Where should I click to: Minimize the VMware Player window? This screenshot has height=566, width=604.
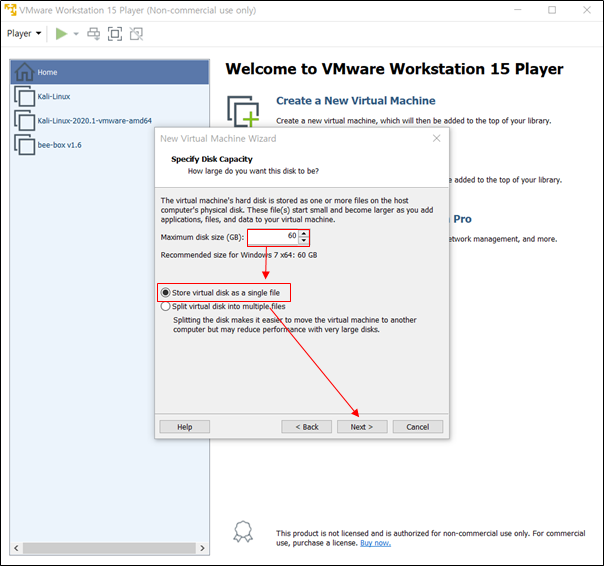(x=517, y=10)
